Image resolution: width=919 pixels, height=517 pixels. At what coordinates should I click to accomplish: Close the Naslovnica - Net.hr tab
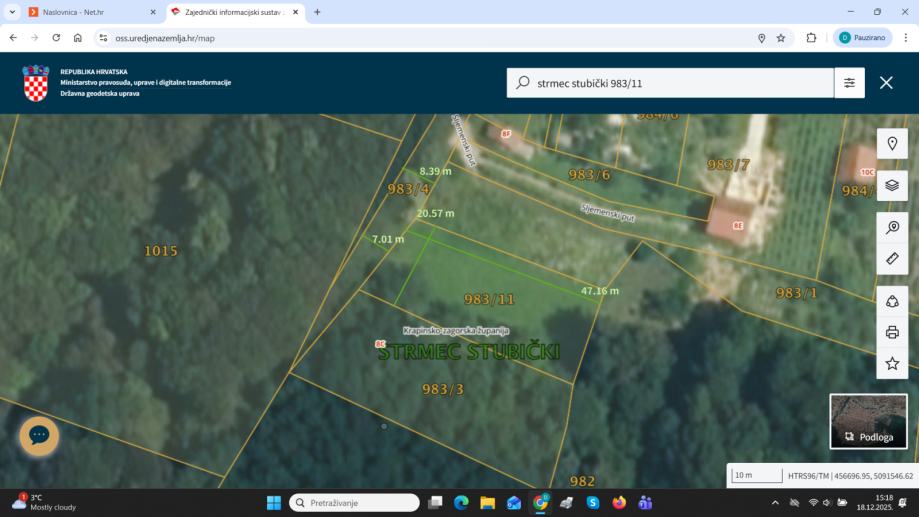153,12
